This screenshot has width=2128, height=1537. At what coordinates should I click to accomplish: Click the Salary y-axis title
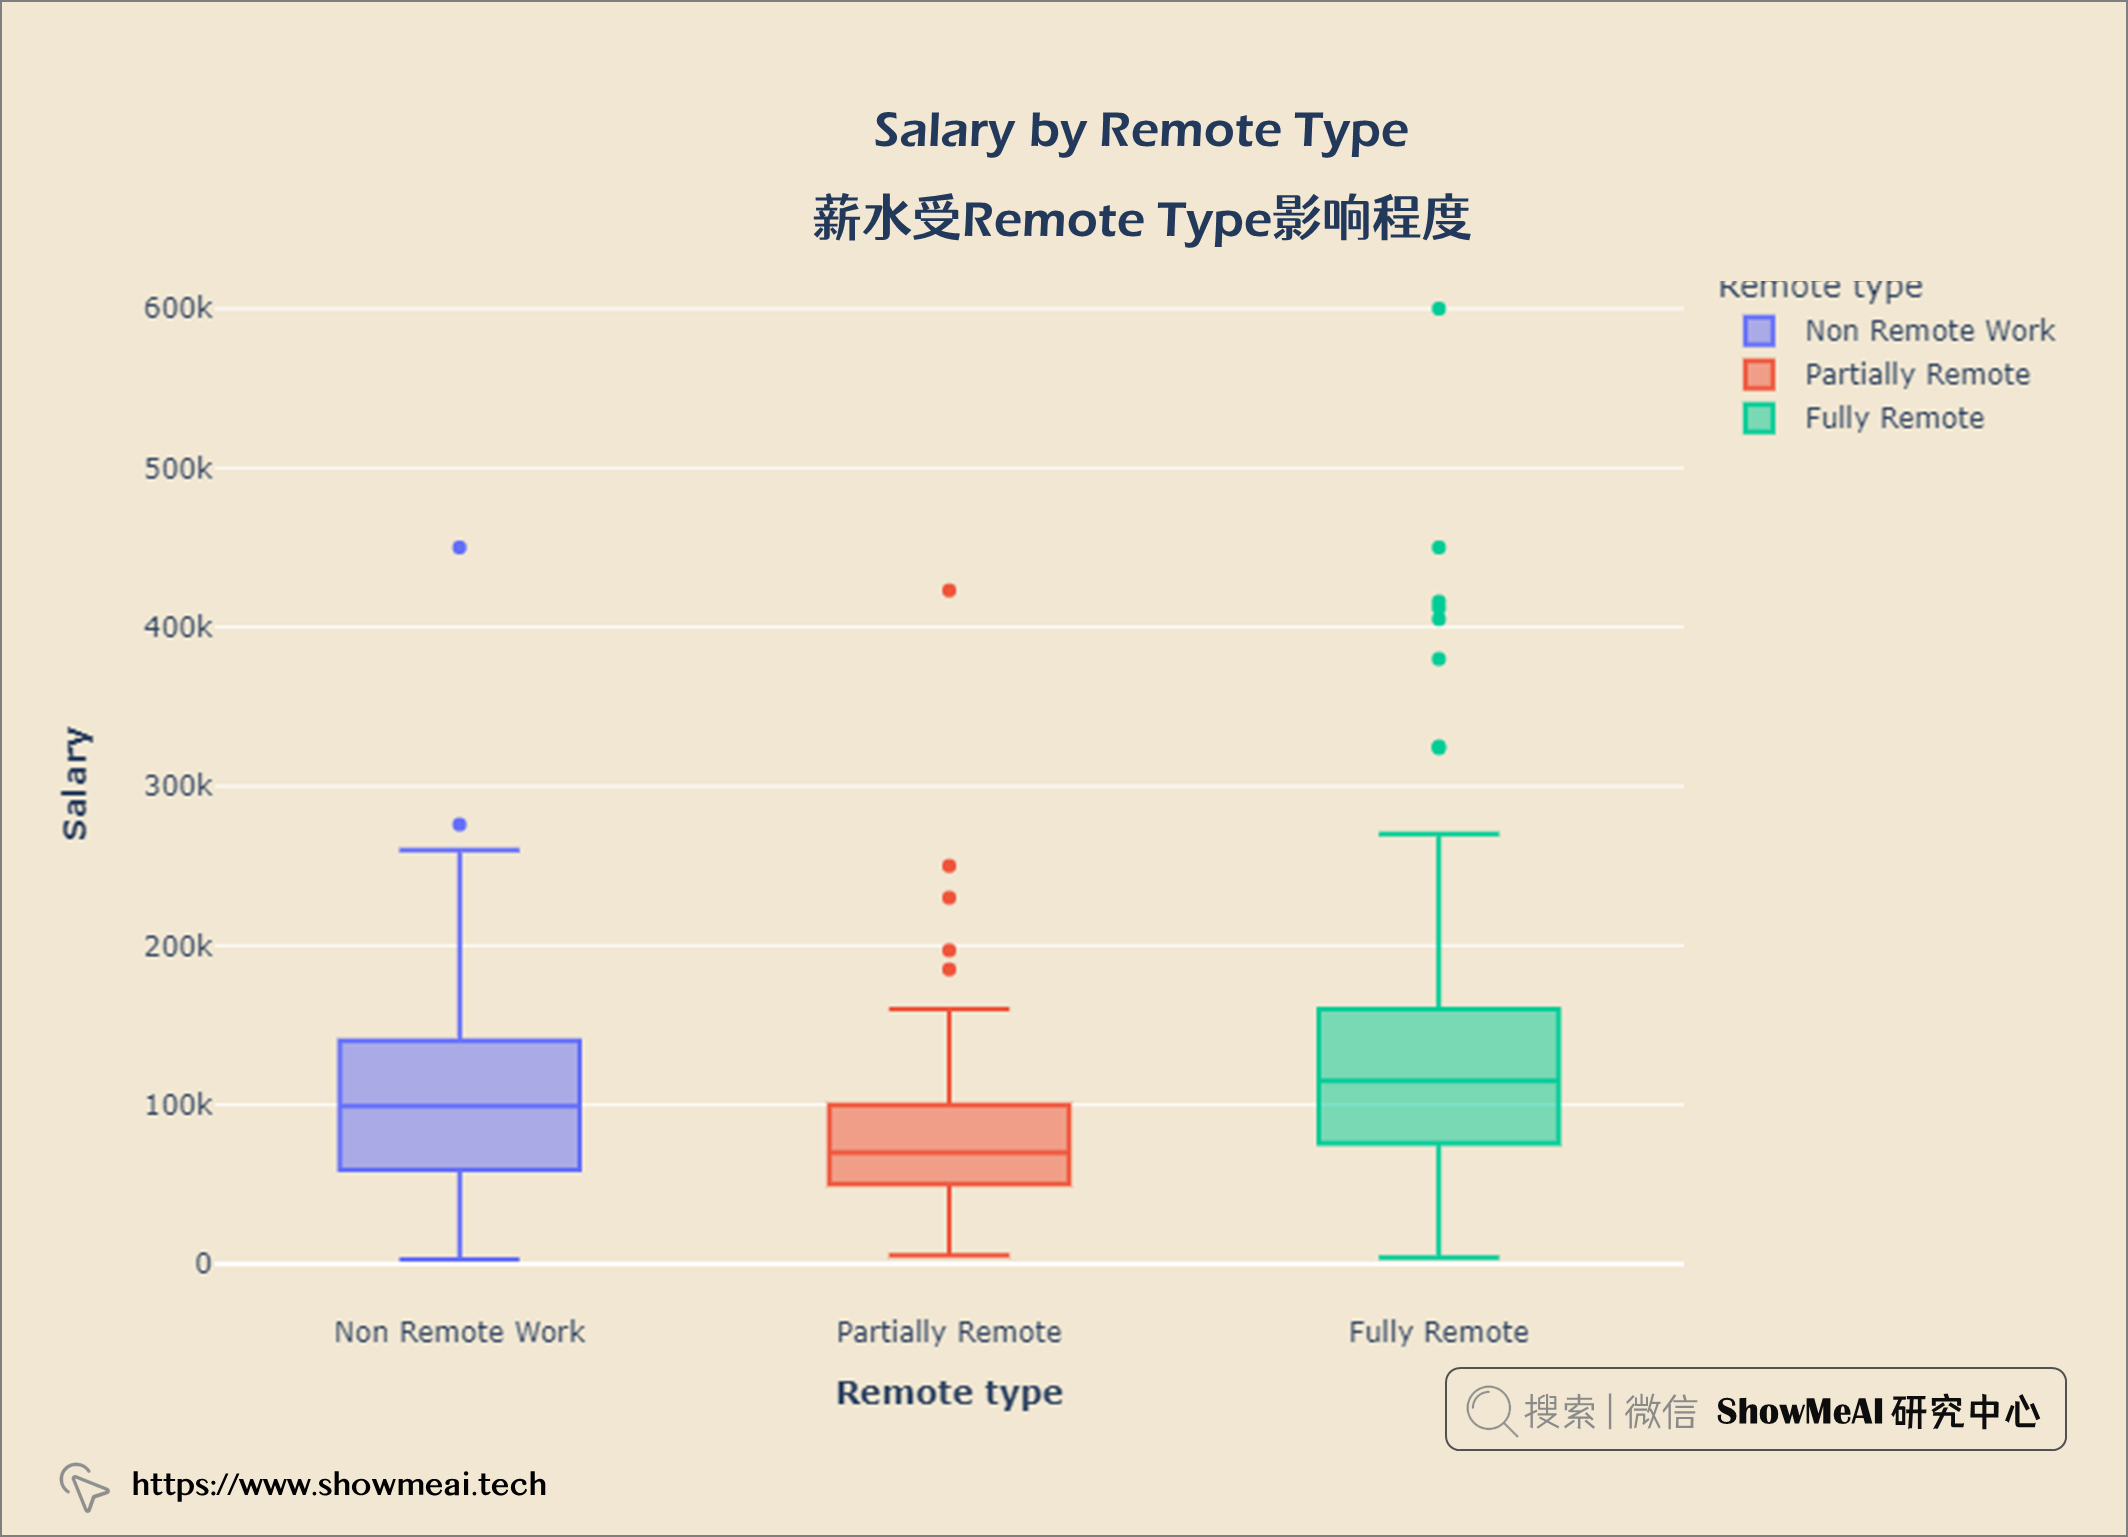click(75, 784)
